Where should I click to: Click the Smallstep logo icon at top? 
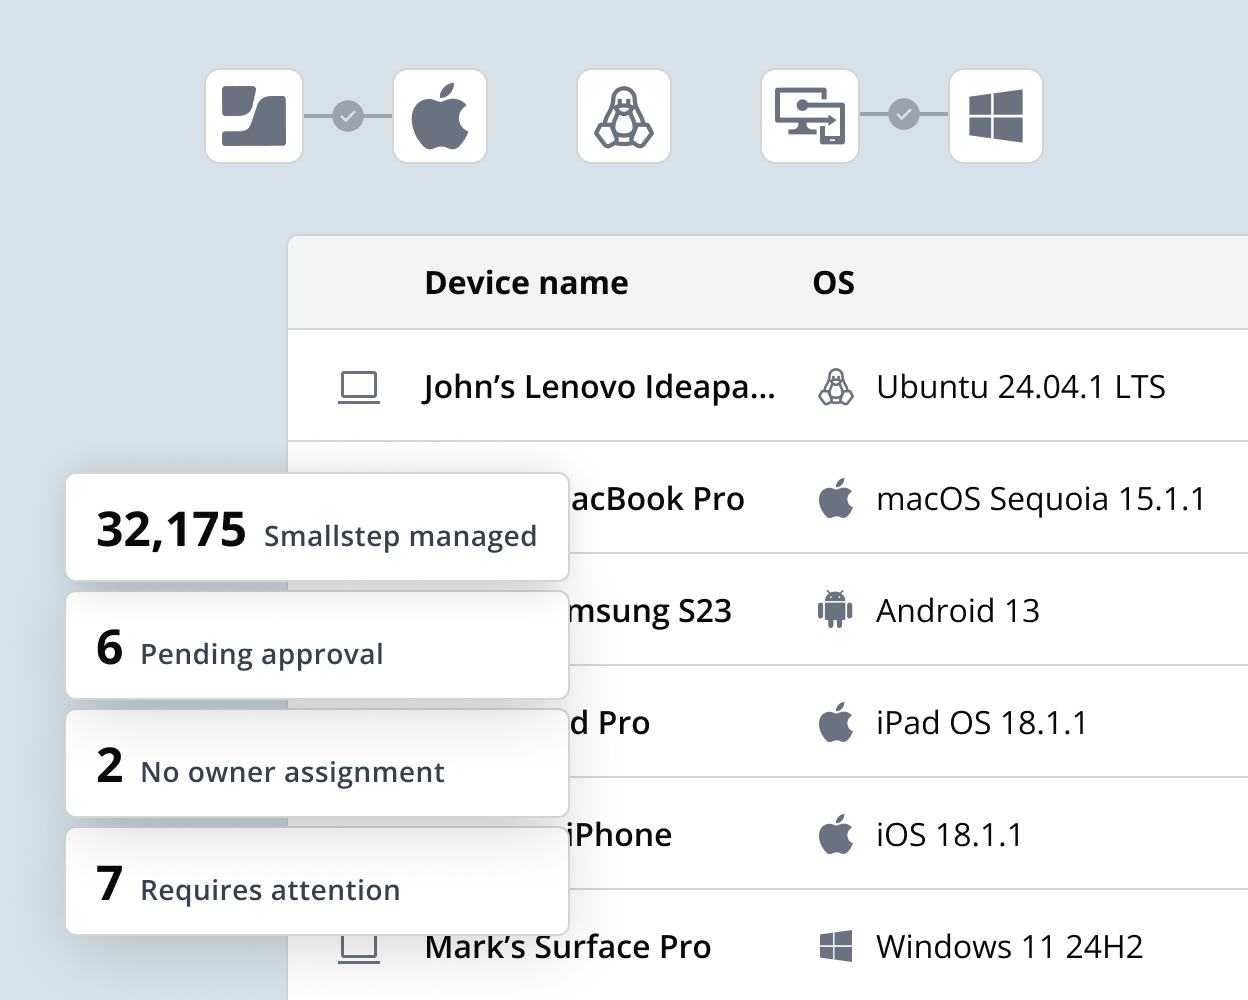253,115
